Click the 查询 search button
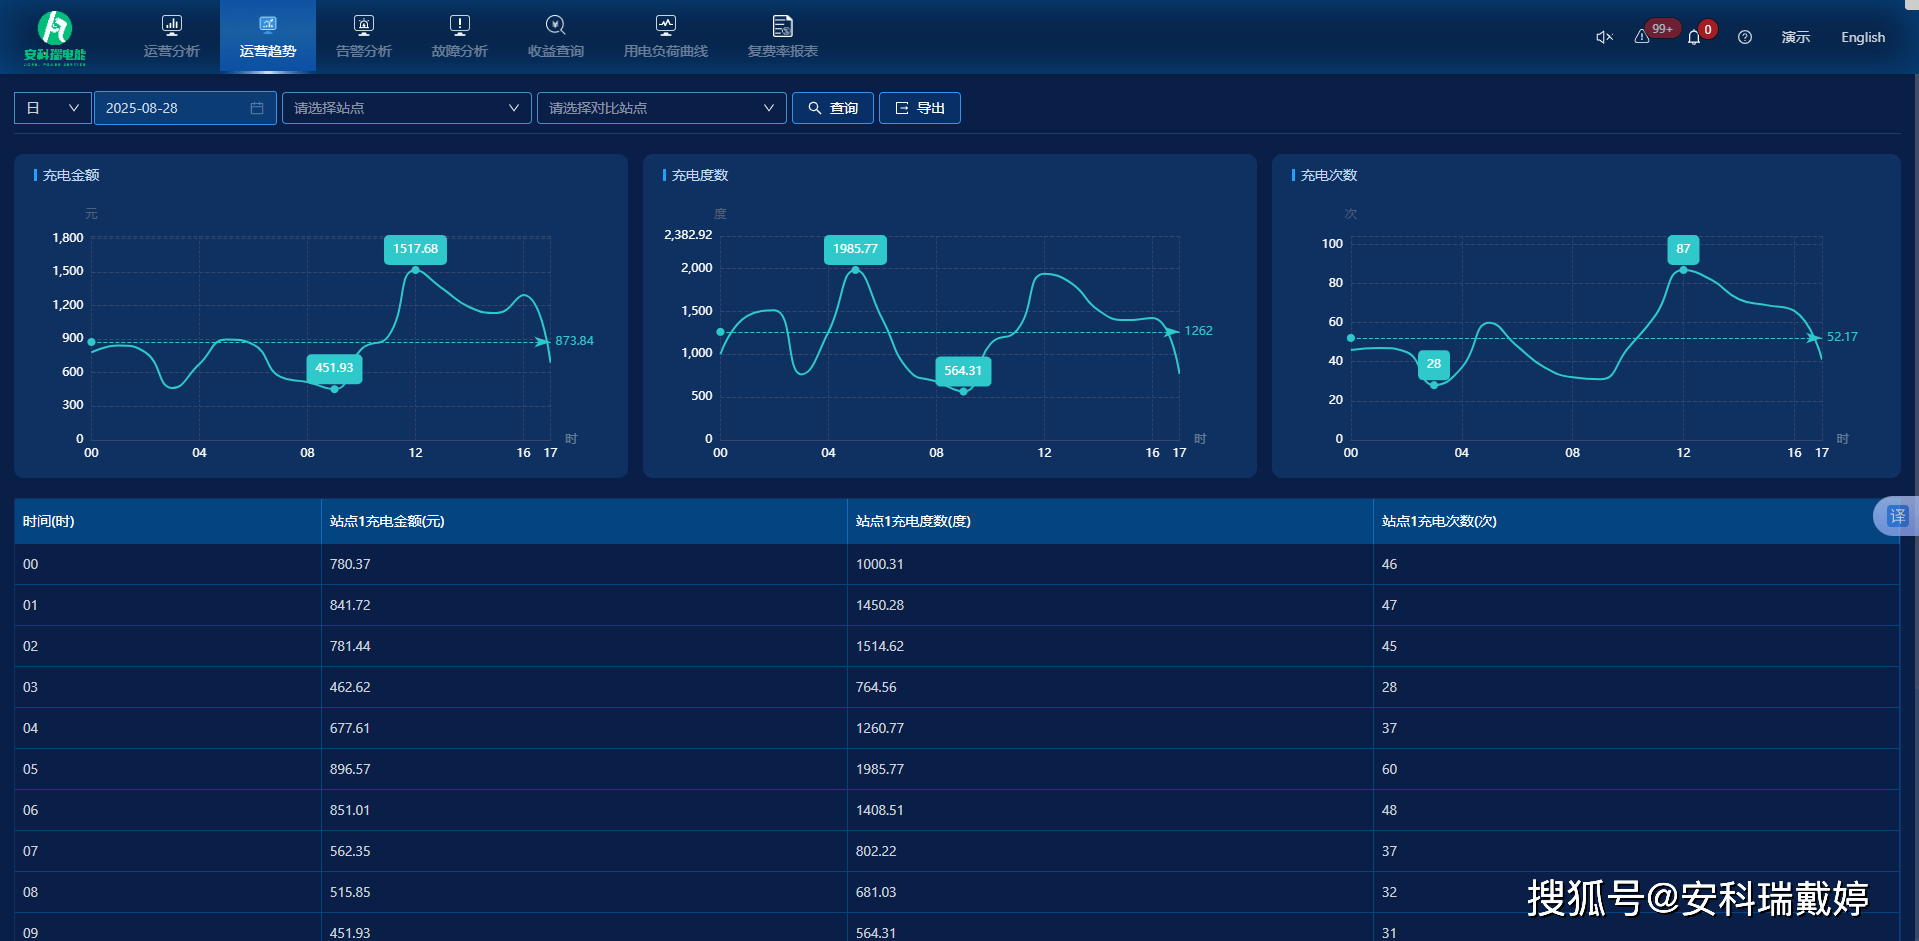The height and width of the screenshot is (941, 1919). click(x=833, y=108)
